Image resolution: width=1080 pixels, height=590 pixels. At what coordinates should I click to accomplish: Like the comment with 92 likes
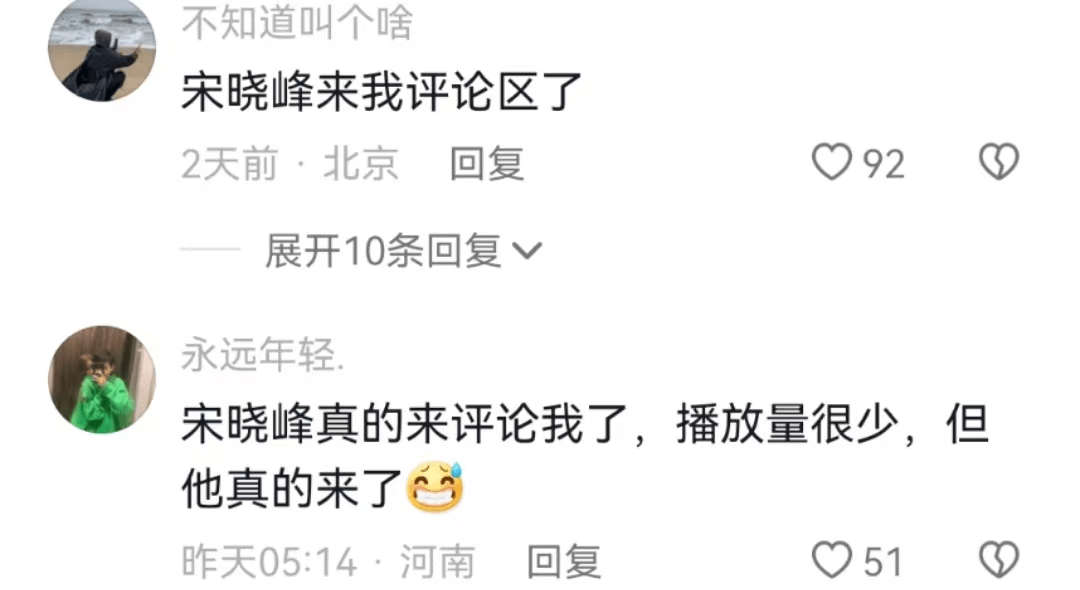(831, 162)
